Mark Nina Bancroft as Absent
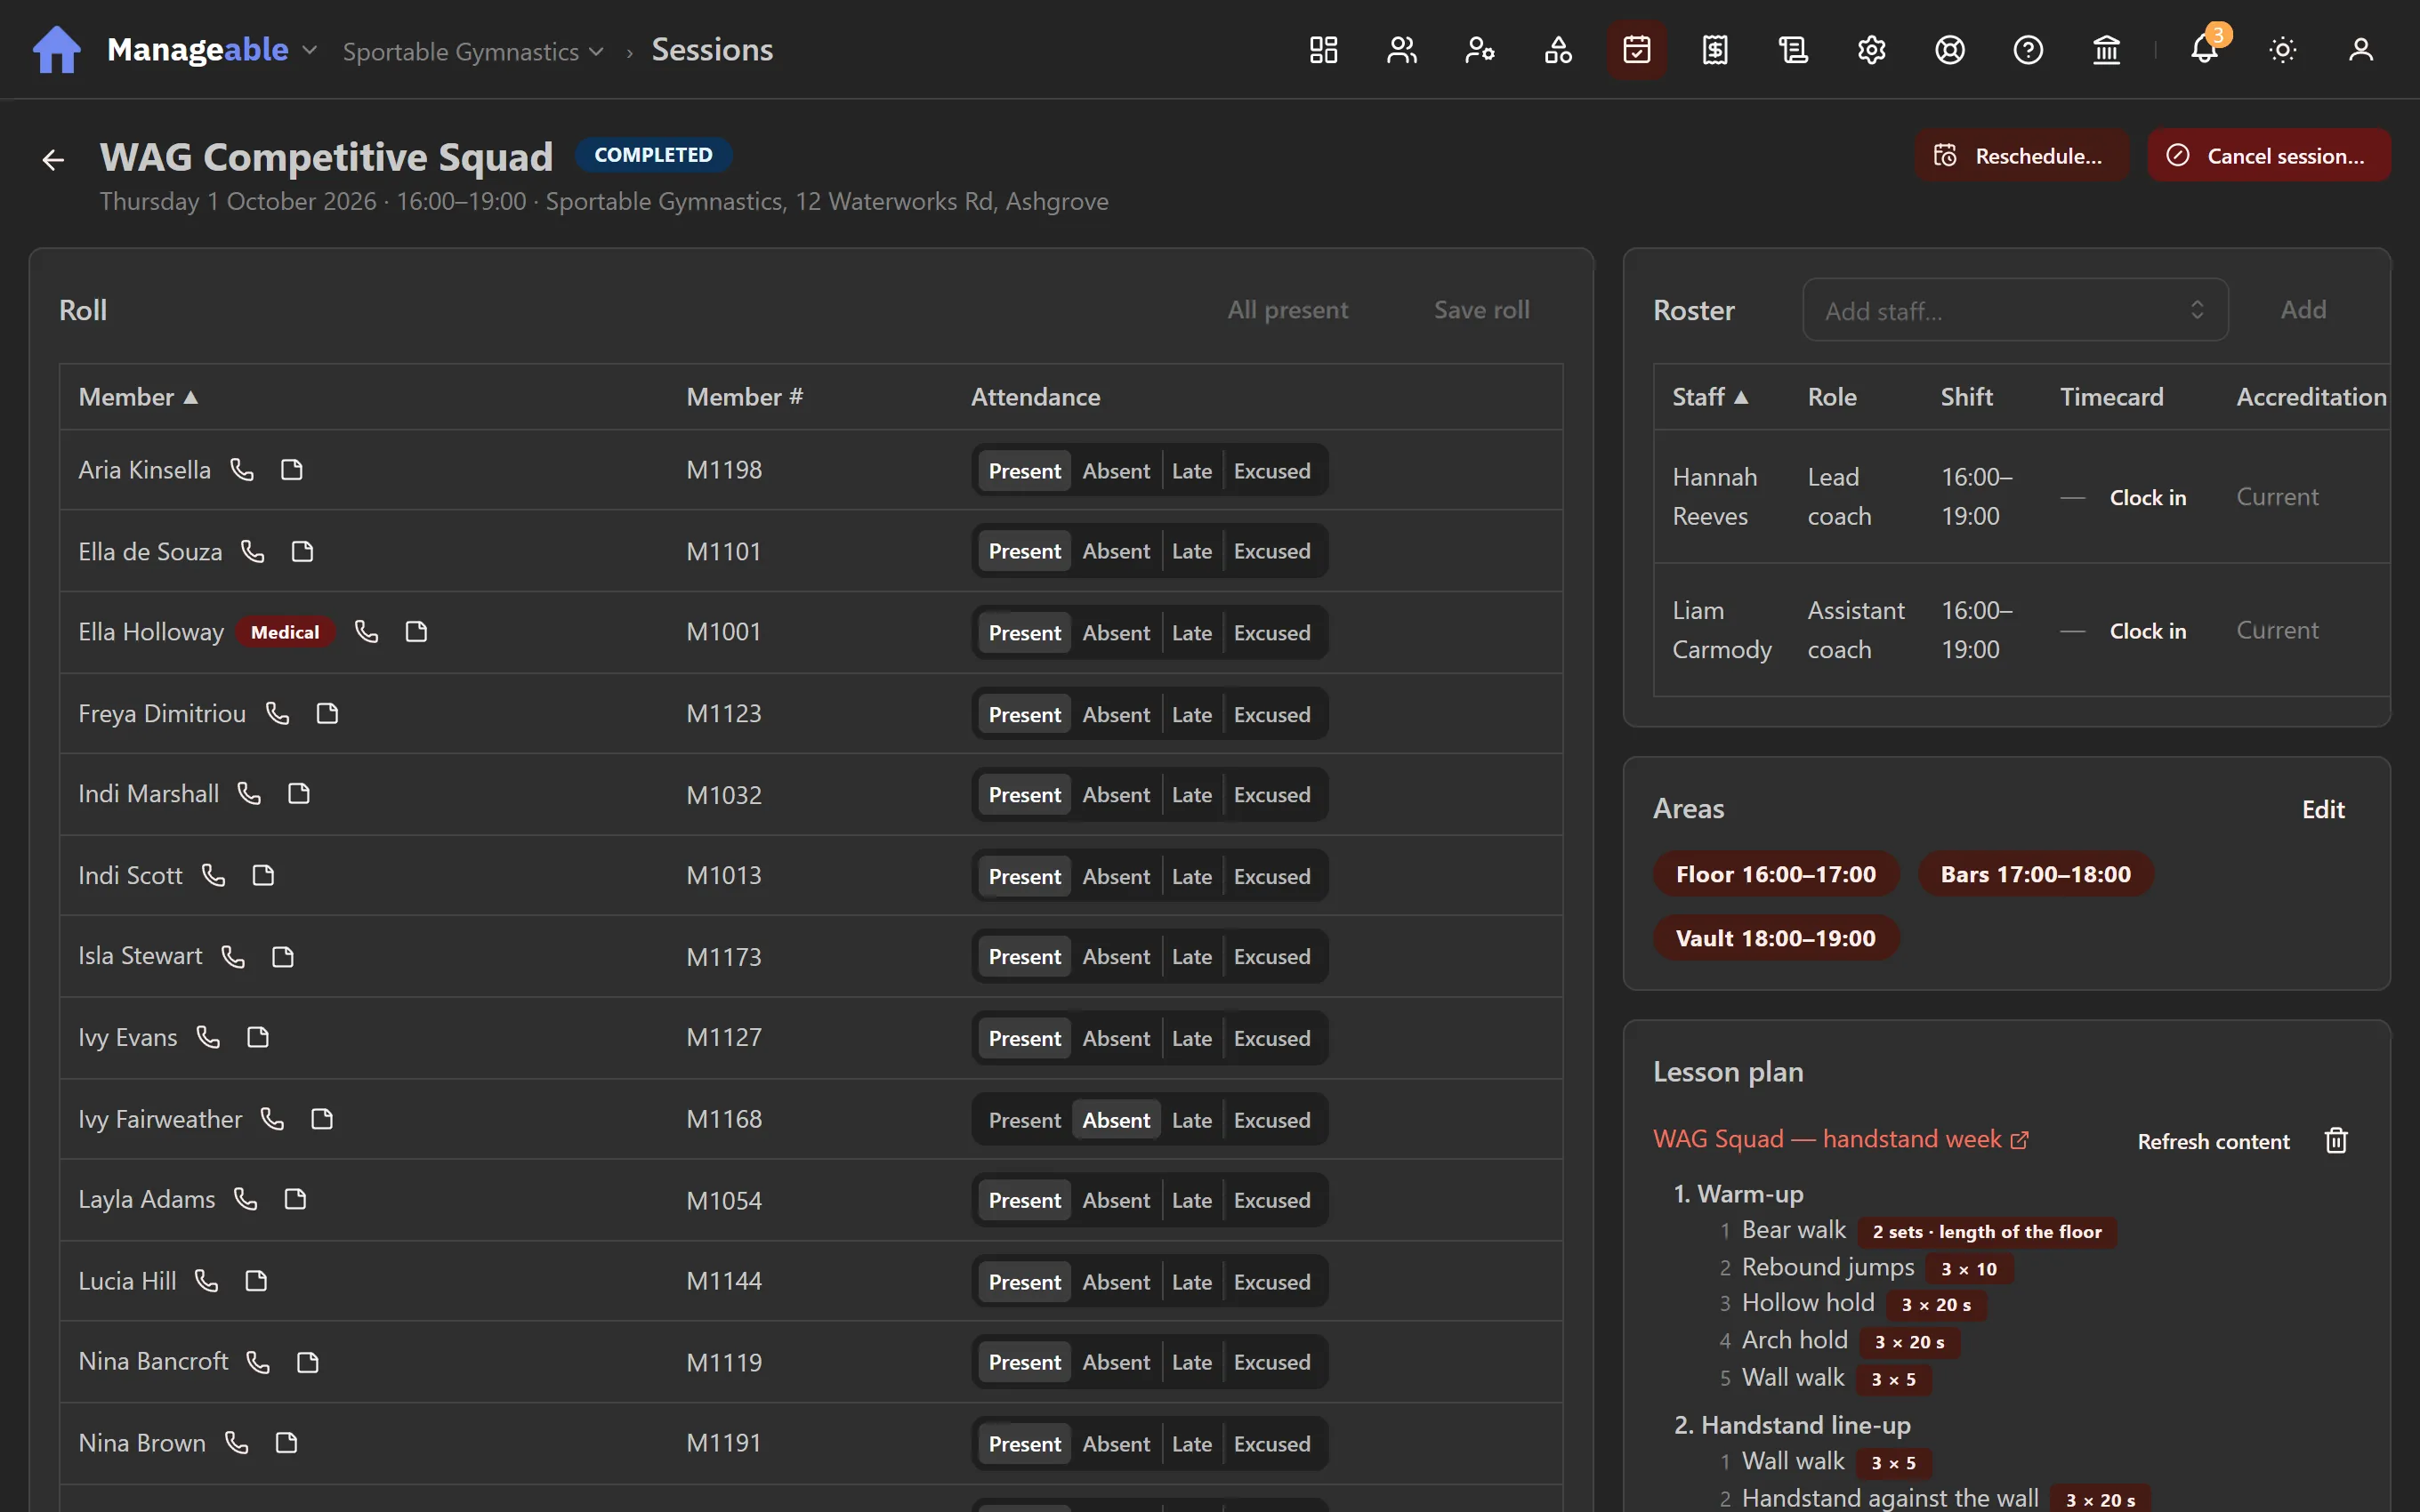The height and width of the screenshot is (1512, 2420). click(1116, 1363)
